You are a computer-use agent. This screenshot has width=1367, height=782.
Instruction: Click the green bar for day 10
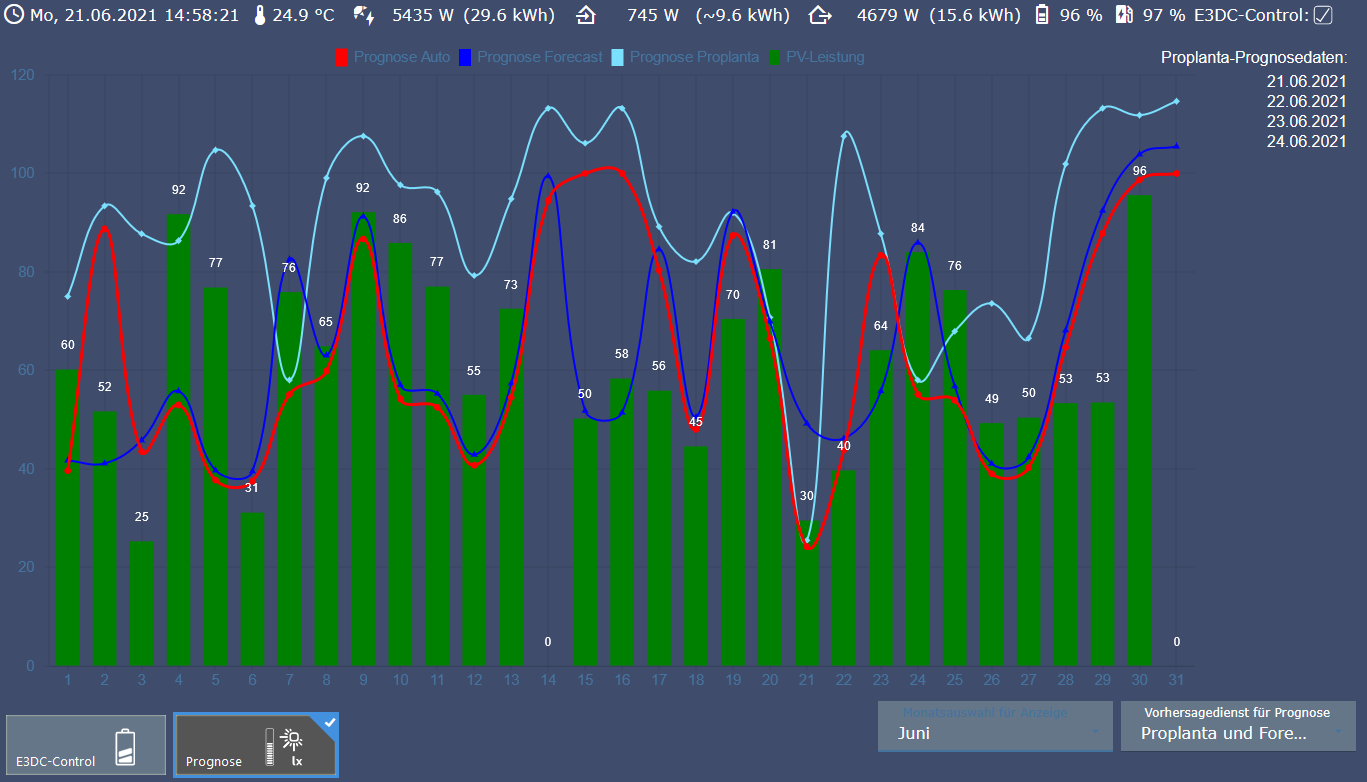click(x=400, y=454)
